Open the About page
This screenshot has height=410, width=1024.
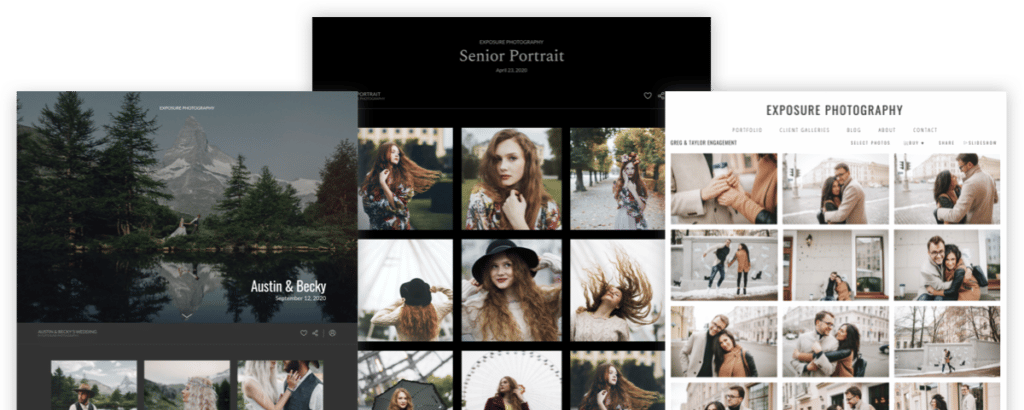point(887,130)
